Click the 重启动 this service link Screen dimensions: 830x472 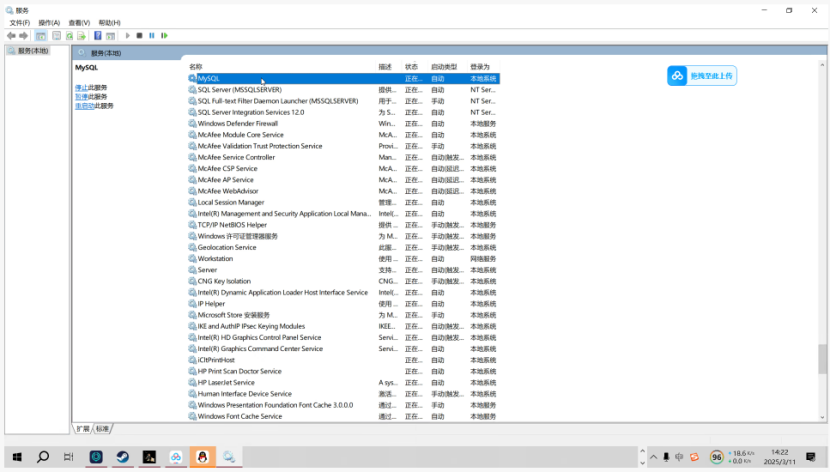(84, 106)
